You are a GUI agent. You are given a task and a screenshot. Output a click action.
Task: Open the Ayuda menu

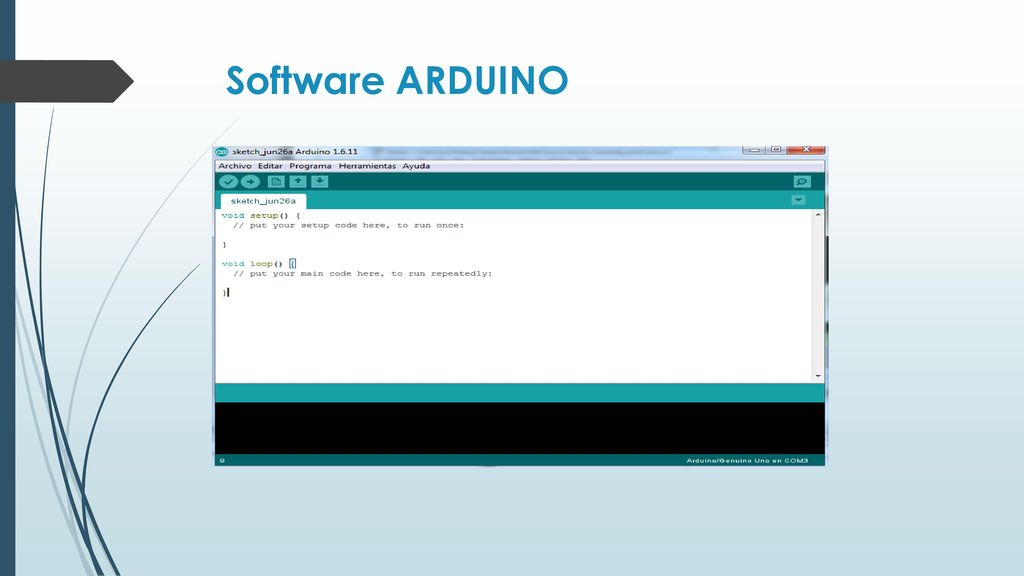[x=416, y=166]
